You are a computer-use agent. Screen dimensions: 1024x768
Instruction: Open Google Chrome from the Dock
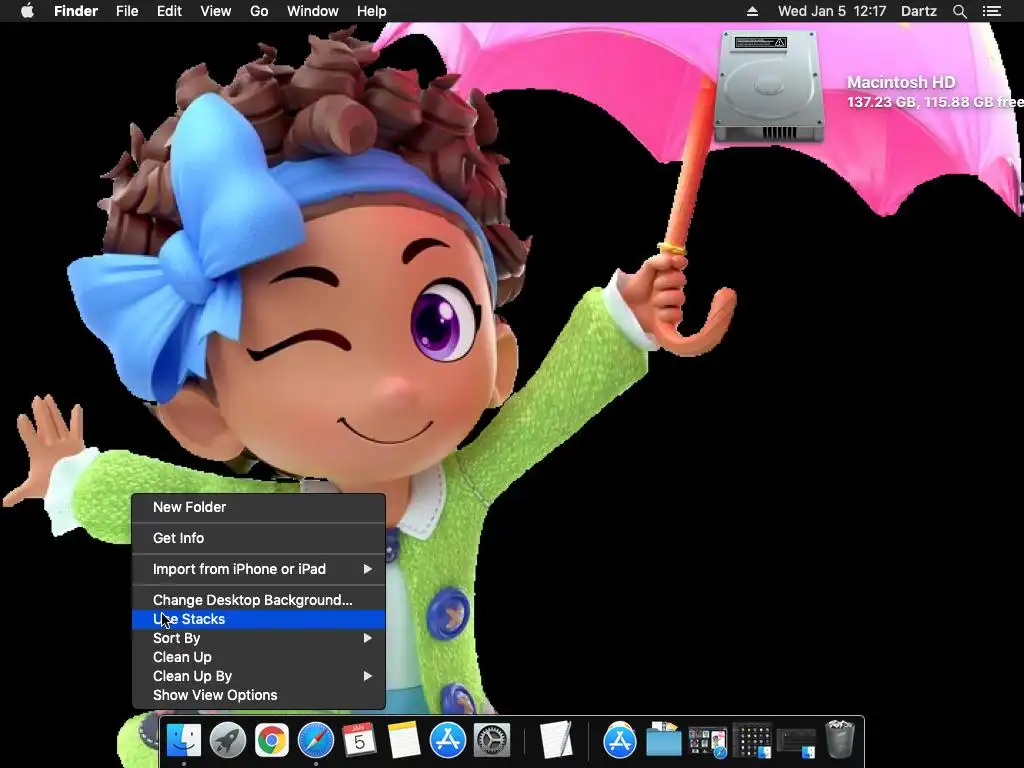[272, 740]
